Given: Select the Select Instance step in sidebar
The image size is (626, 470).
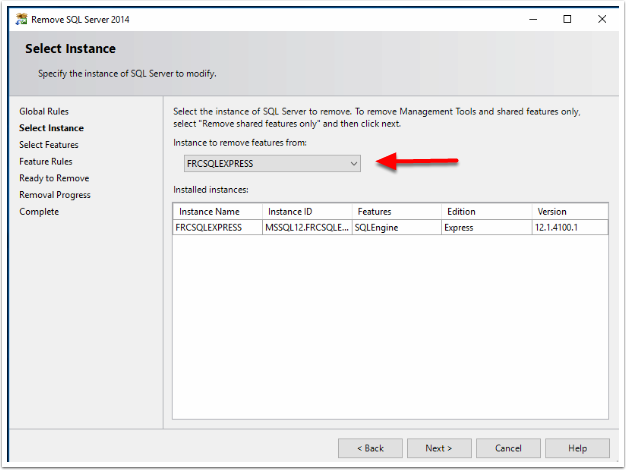Looking at the screenshot, I should pos(52,128).
